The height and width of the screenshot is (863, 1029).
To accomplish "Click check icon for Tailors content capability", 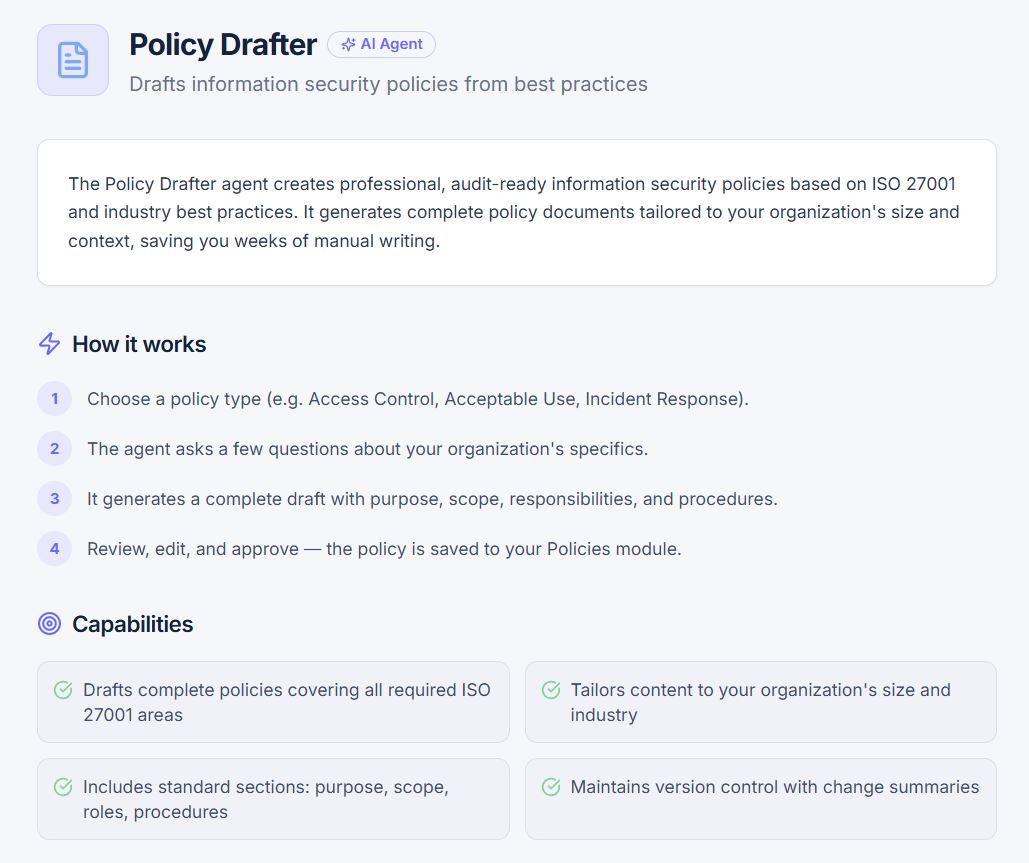I will (x=551, y=690).
